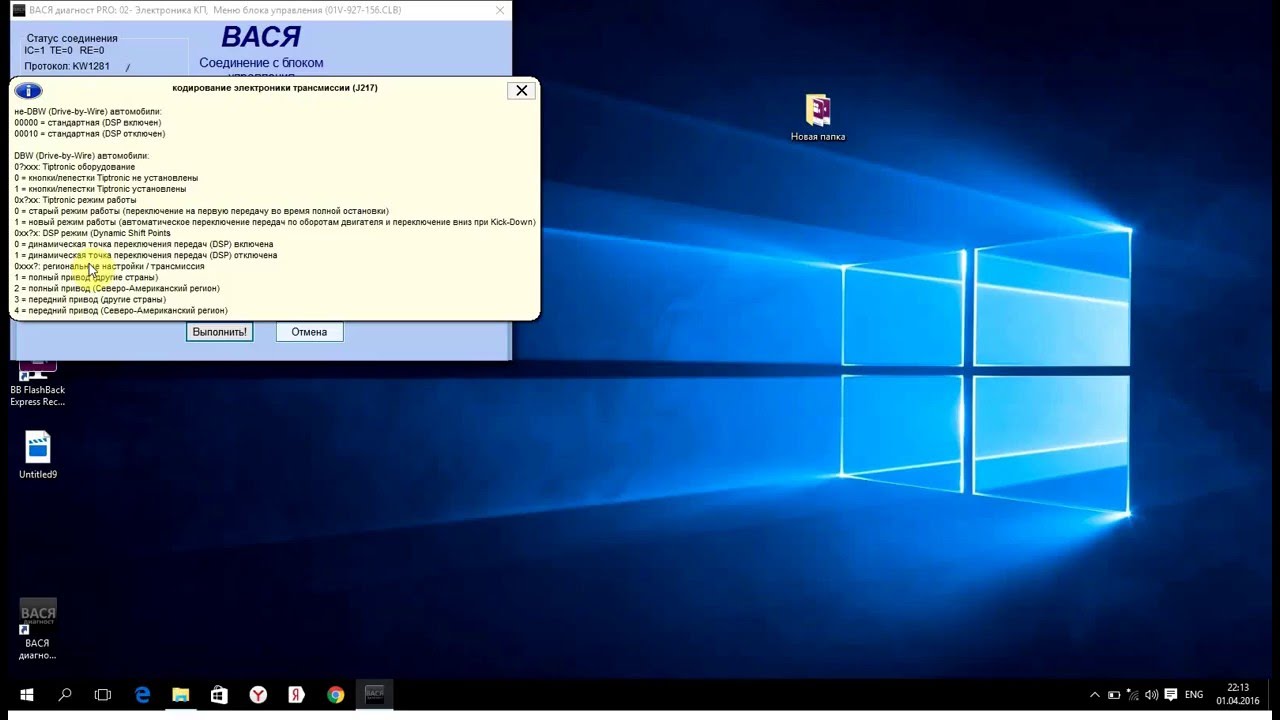Click the line '0xx?x: DSP режим (Dynamic Shift Points'
The height and width of the screenshot is (720, 1280).
point(92,233)
